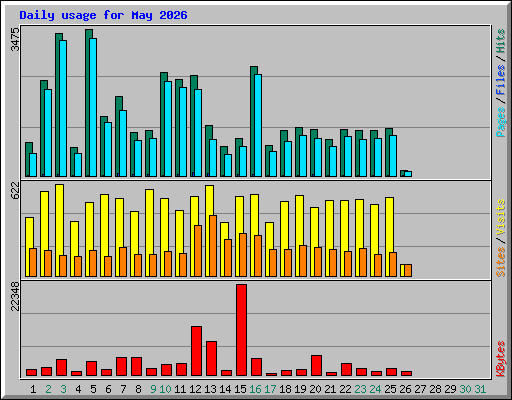Click the orange Sites bar for day 19
The width and height of the screenshot is (512, 400).
point(303,261)
